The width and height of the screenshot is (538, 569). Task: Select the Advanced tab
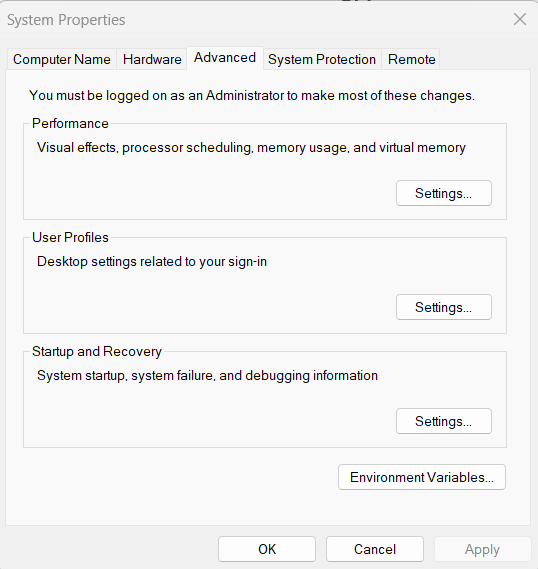pos(225,58)
